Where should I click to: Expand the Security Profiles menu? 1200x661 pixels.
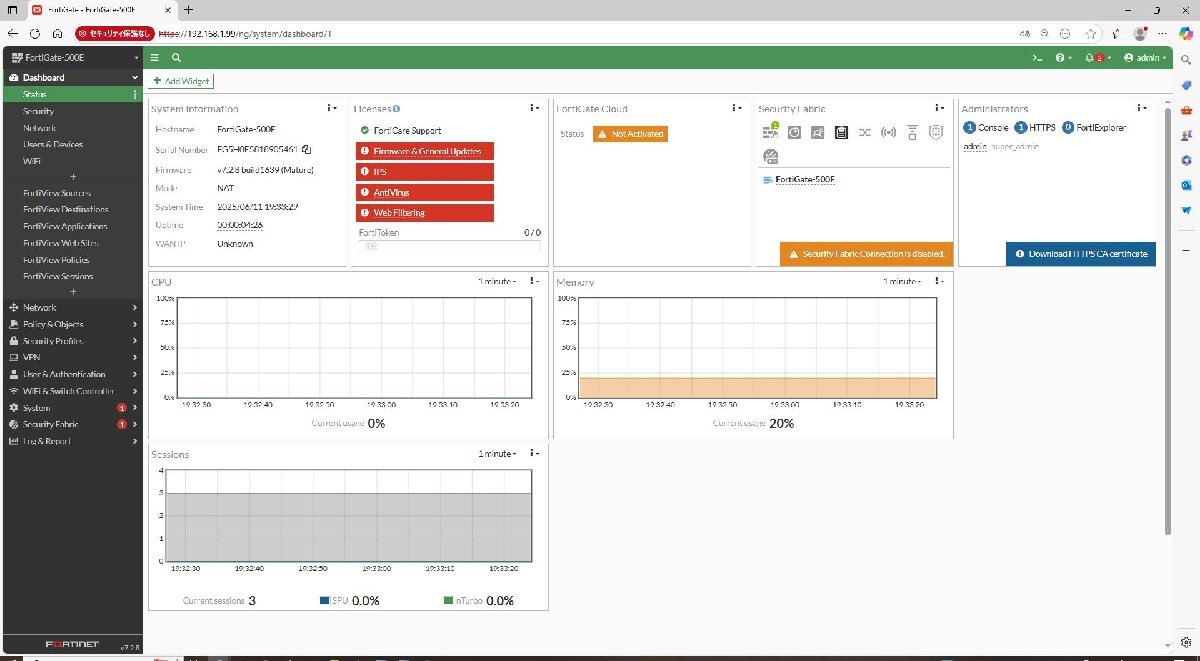pos(72,341)
